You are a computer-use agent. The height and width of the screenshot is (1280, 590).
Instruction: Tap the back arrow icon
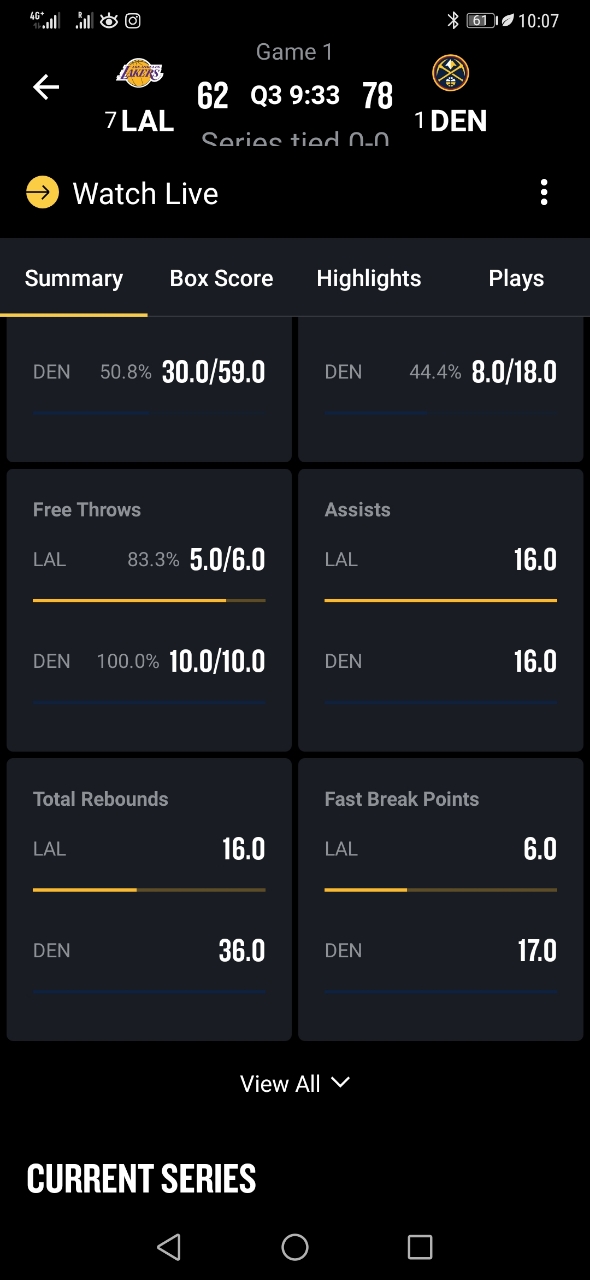pos(46,87)
